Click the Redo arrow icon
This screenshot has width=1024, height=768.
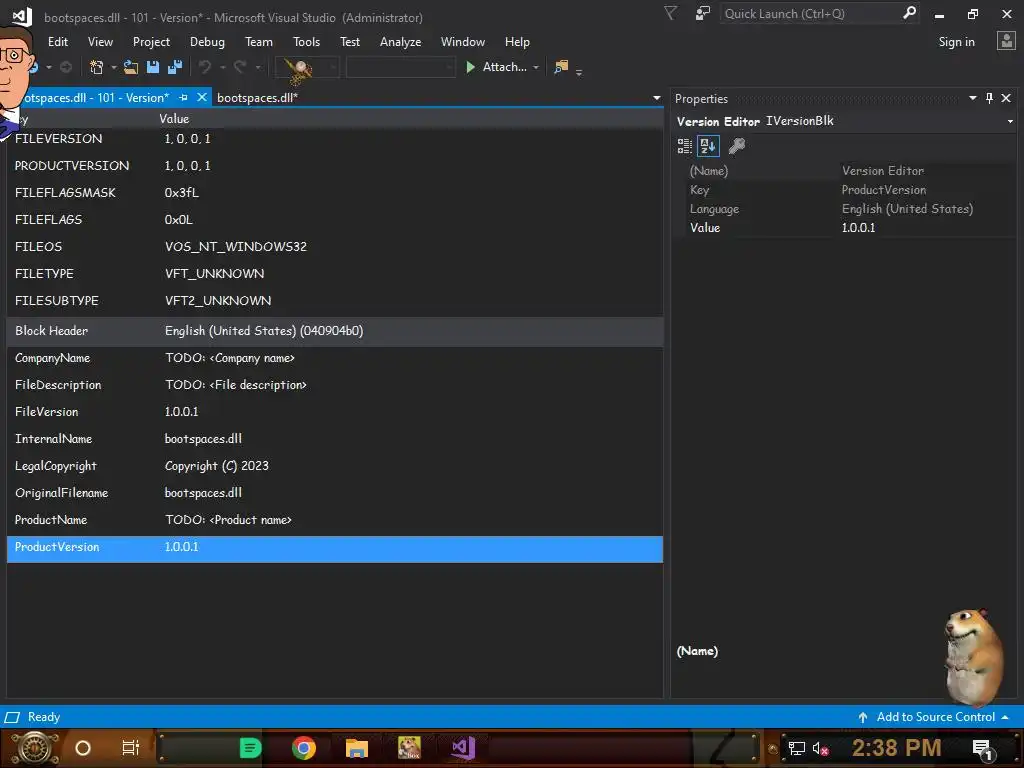point(240,67)
